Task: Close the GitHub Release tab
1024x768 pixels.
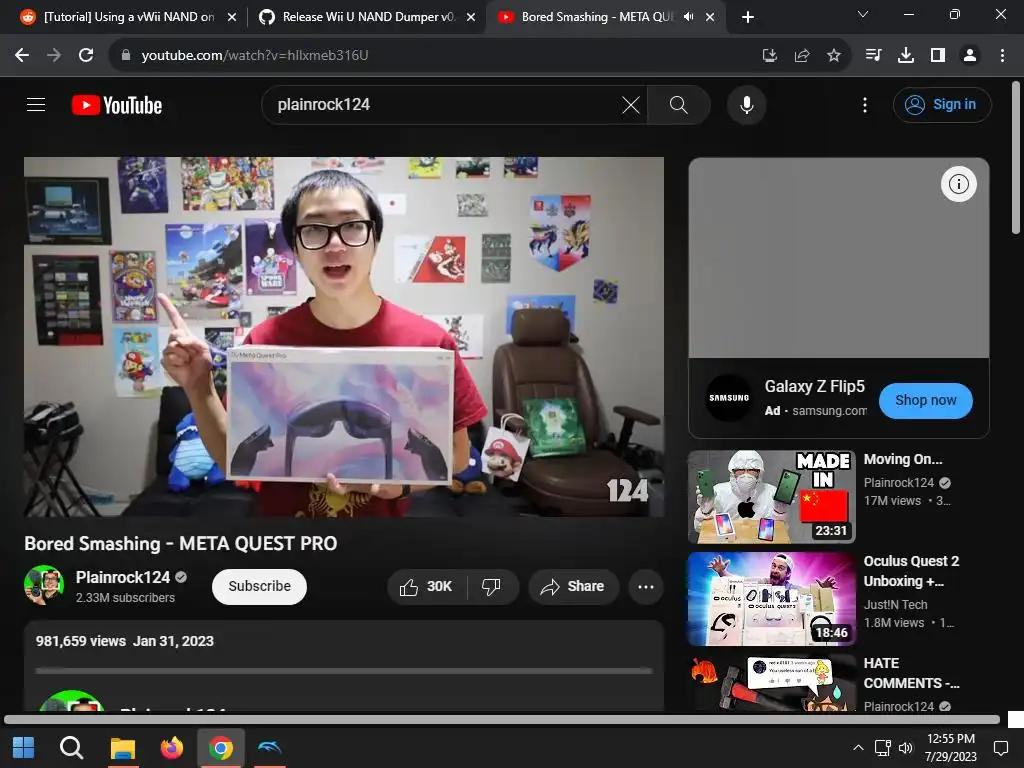Action: 471,17
